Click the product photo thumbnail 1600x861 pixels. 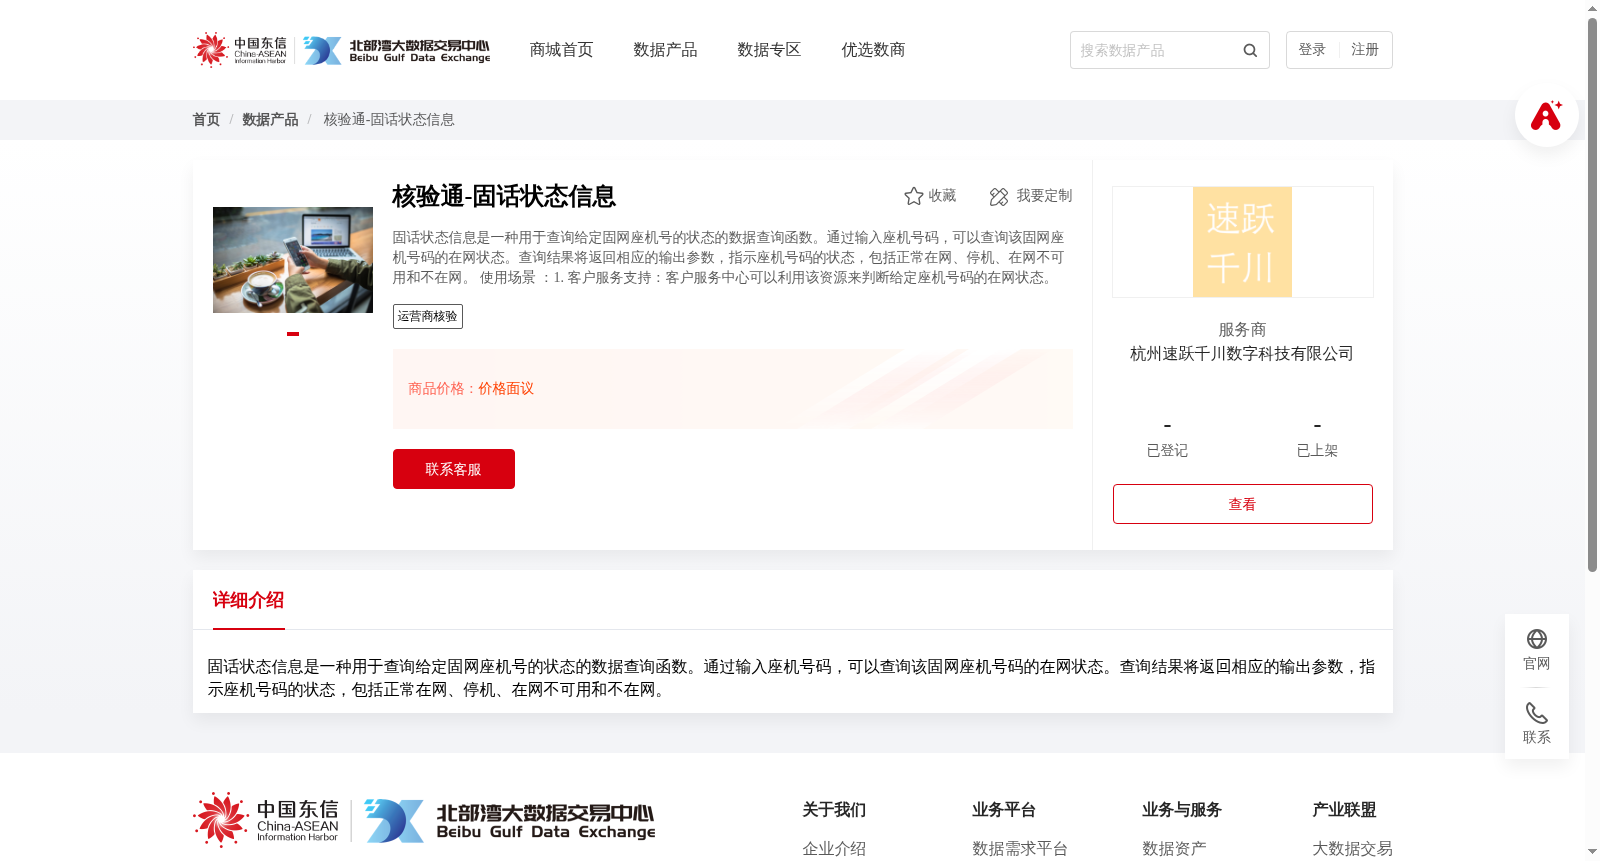(293, 260)
